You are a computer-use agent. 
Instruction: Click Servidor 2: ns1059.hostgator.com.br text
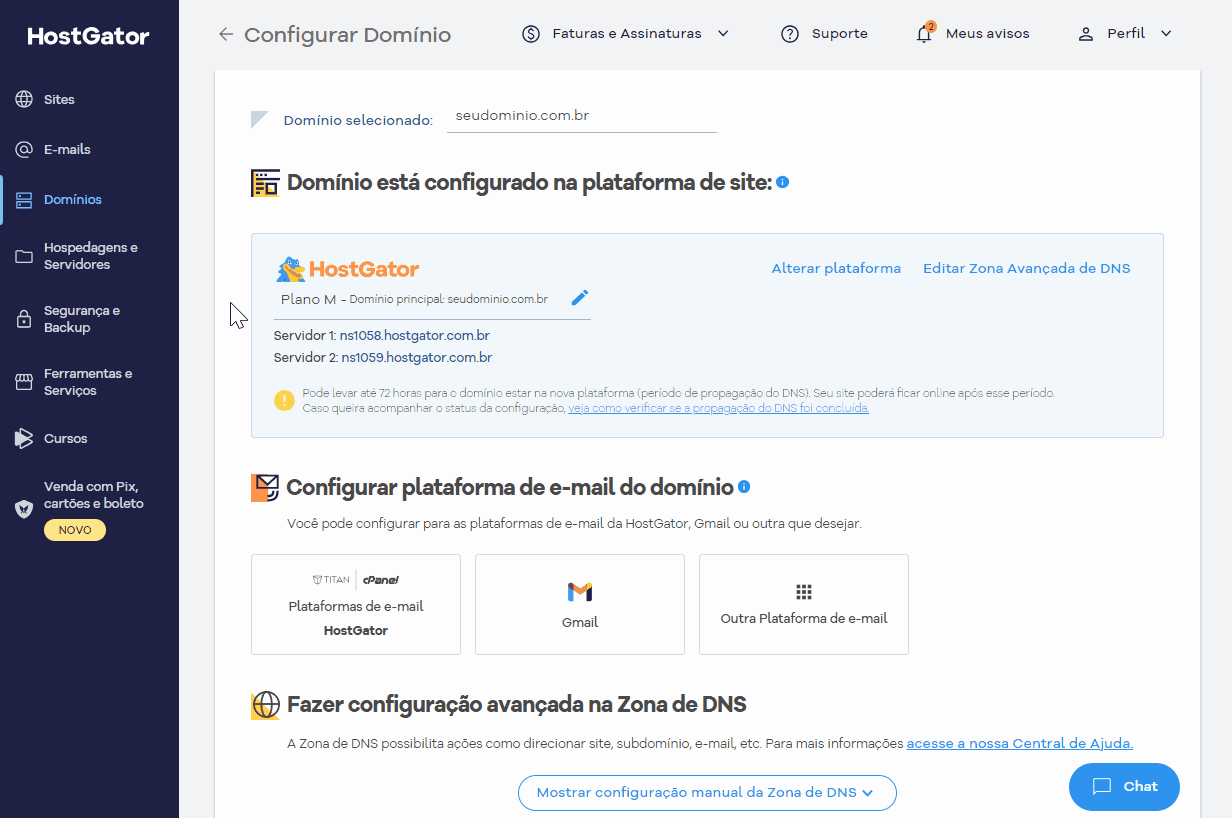pyautogui.click(x=383, y=357)
